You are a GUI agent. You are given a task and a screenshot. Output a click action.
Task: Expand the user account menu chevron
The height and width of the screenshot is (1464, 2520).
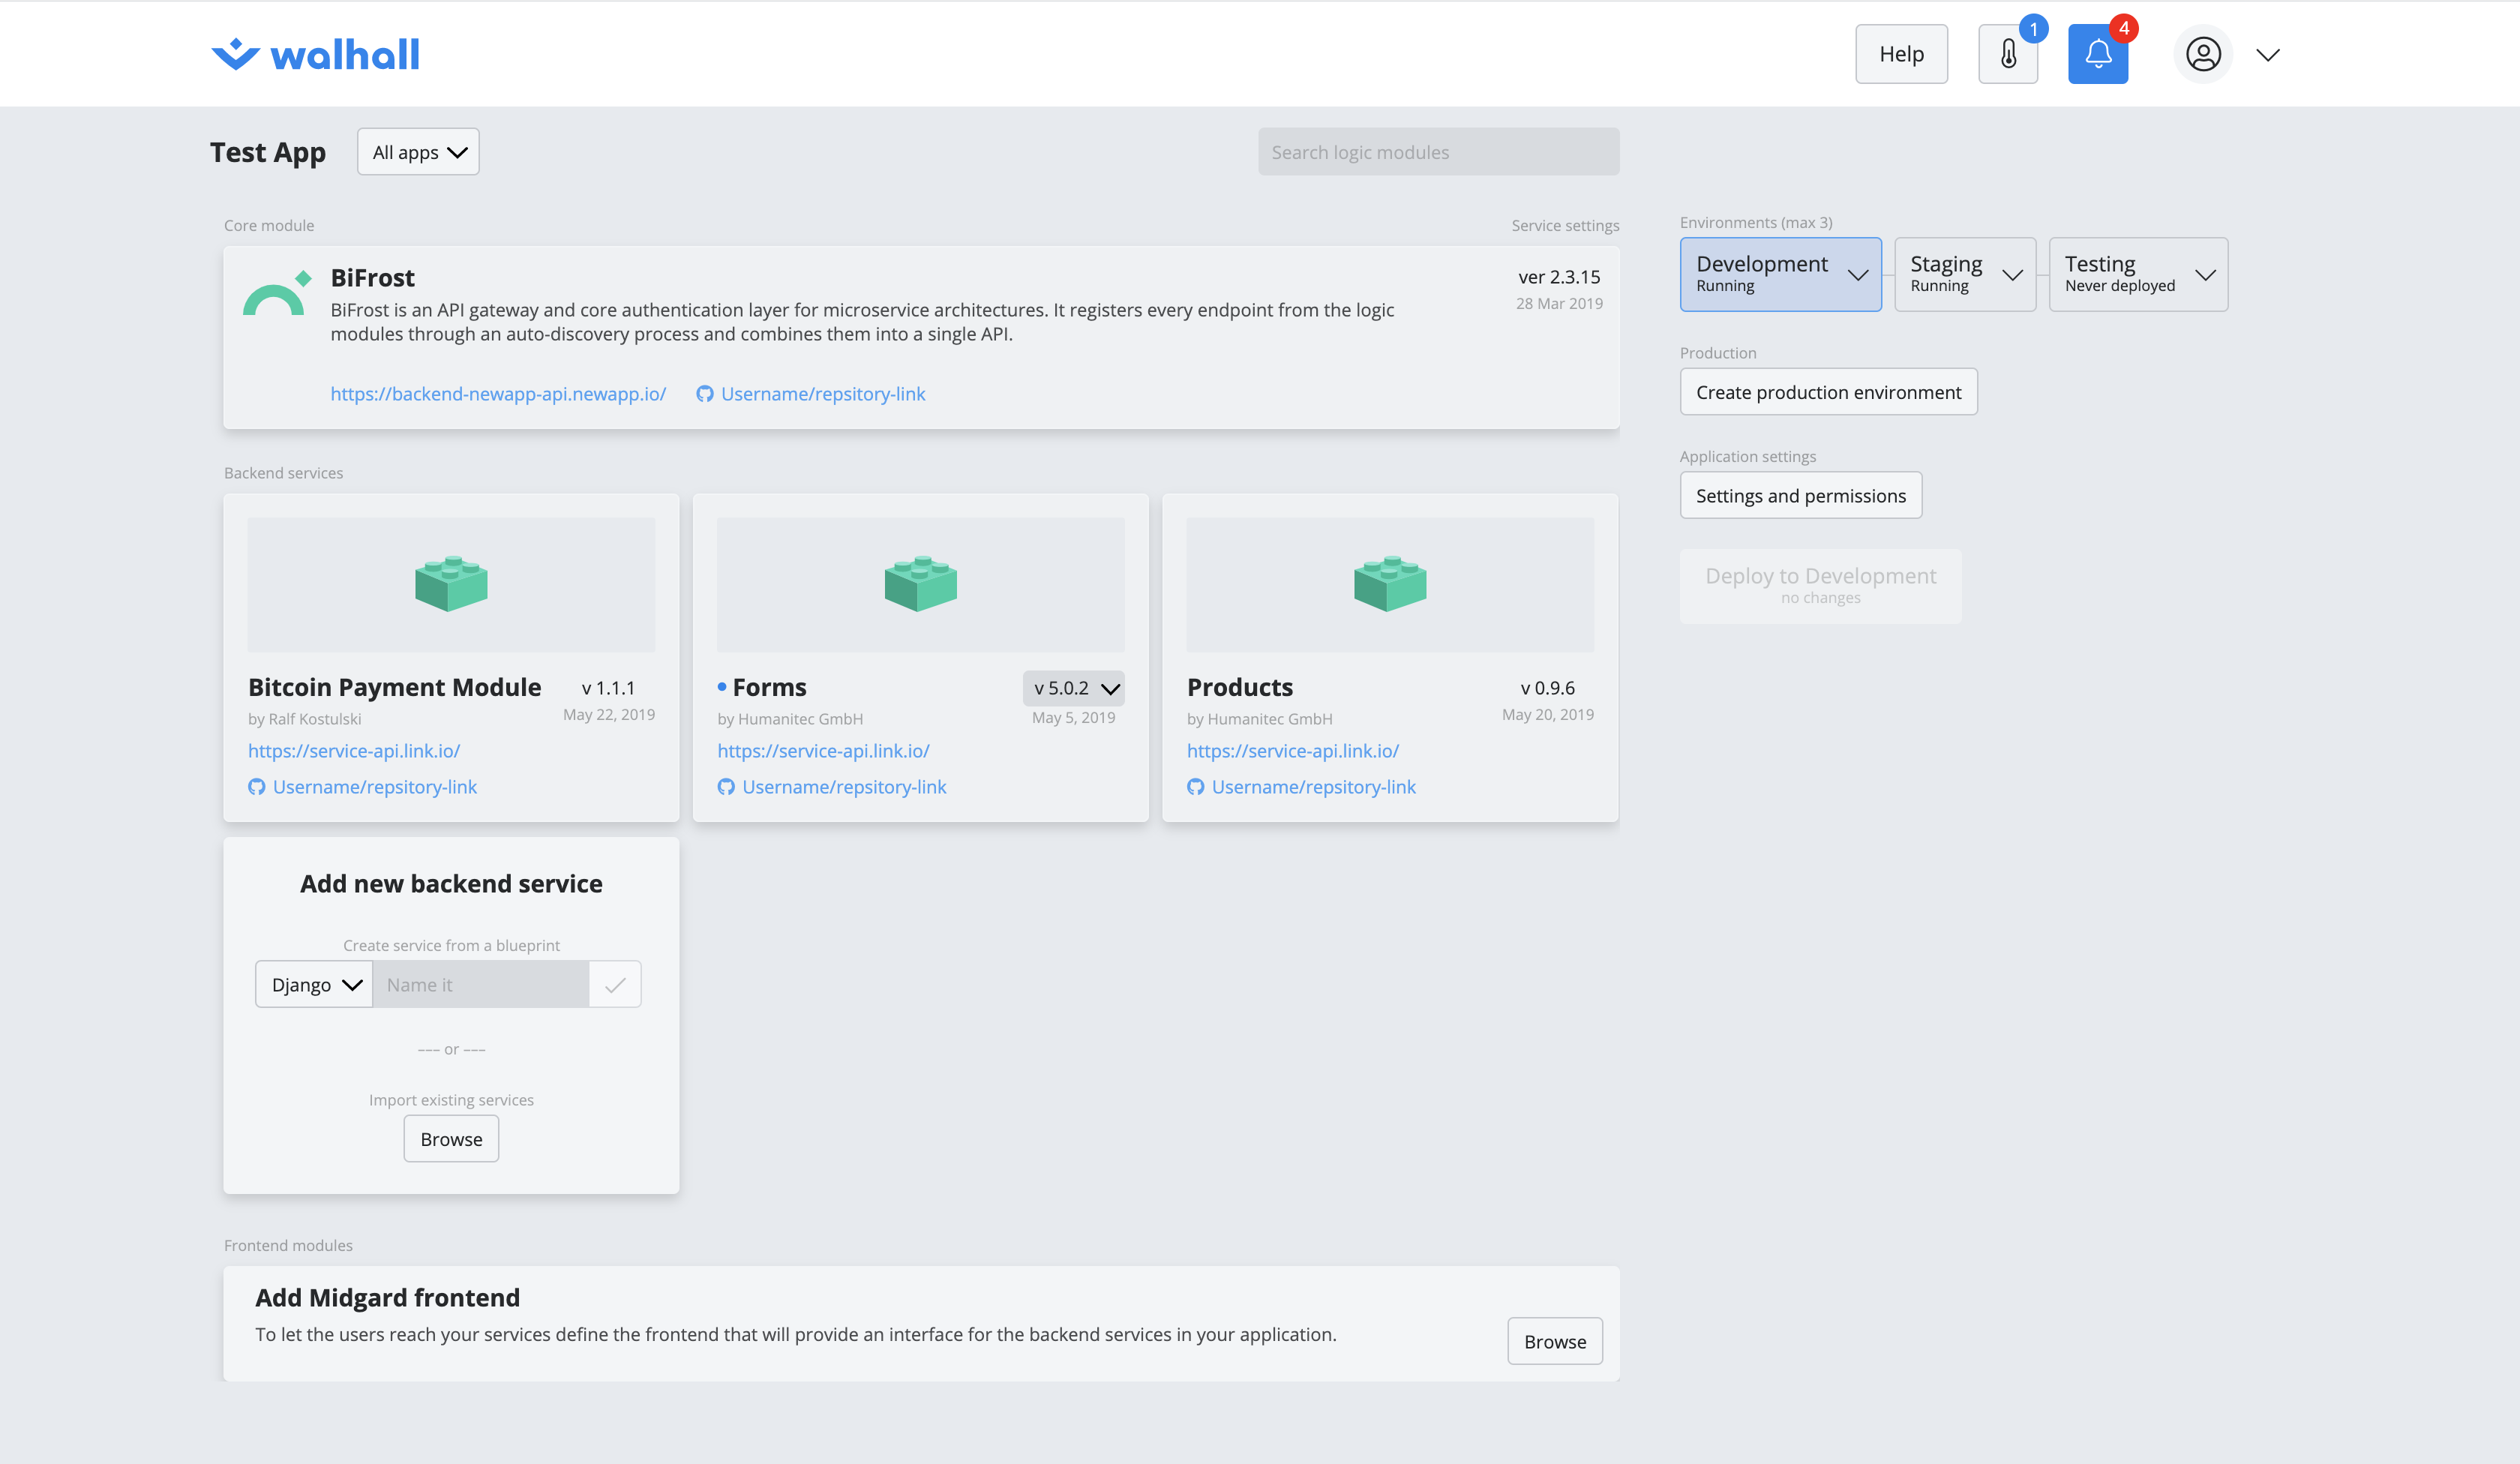[x=2267, y=54]
